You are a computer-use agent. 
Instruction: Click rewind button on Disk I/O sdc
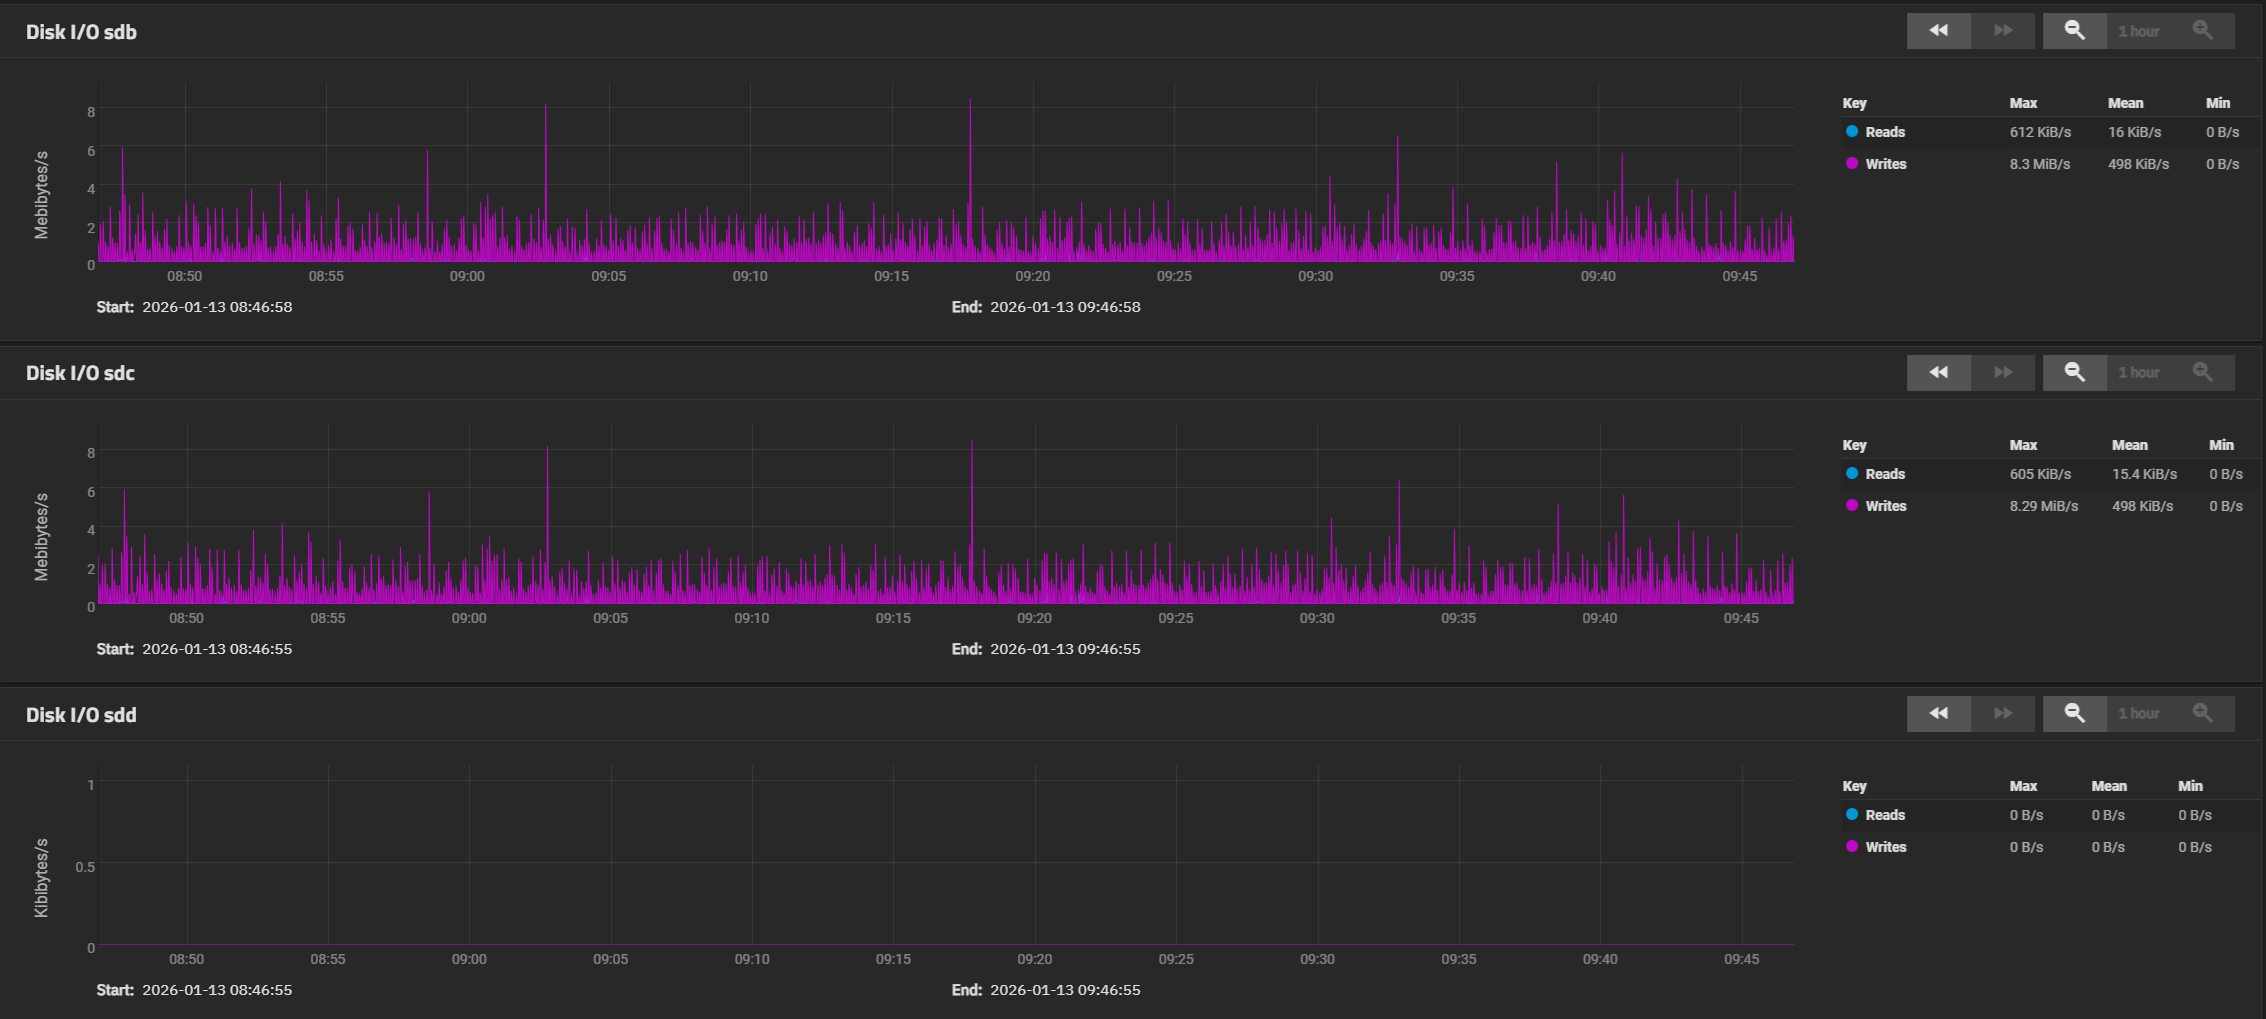(x=1938, y=372)
